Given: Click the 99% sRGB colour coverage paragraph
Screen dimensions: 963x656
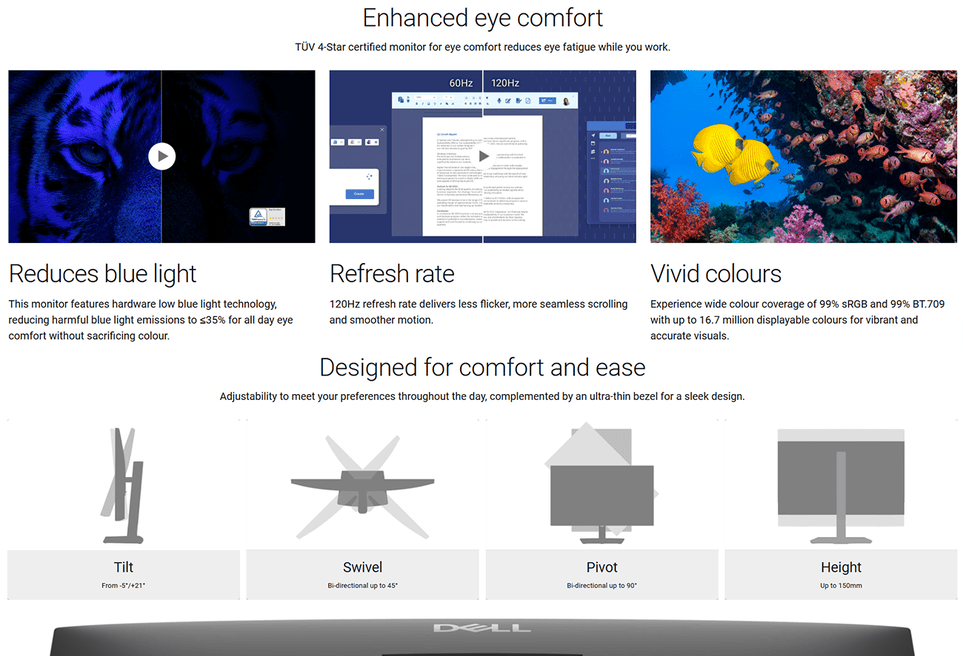Looking at the screenshot, I should [x=797, y=320].
